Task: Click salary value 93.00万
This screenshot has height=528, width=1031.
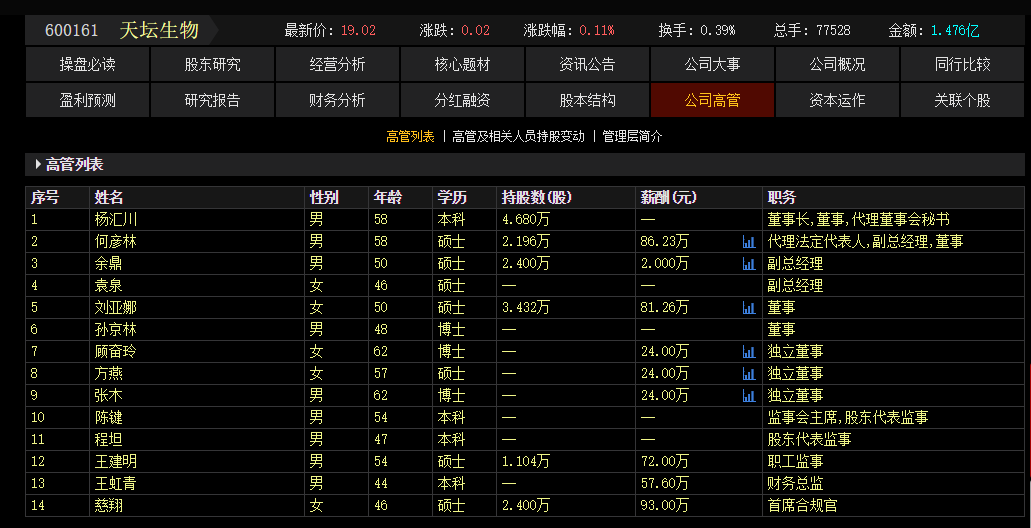Action: click(x=665, y=506)
